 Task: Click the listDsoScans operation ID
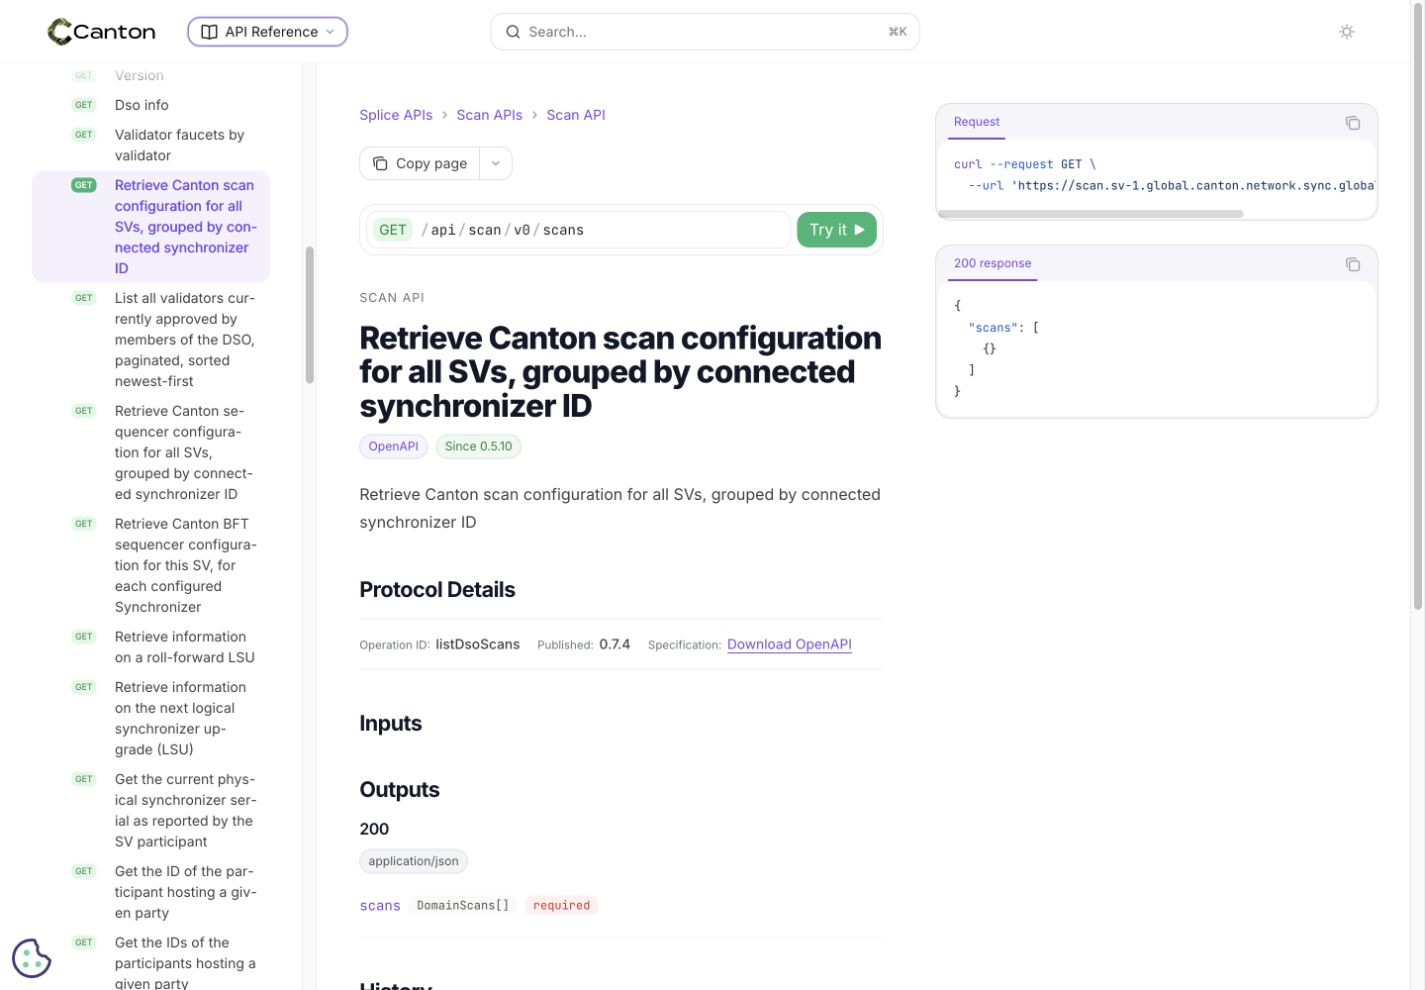click(478, 645)
